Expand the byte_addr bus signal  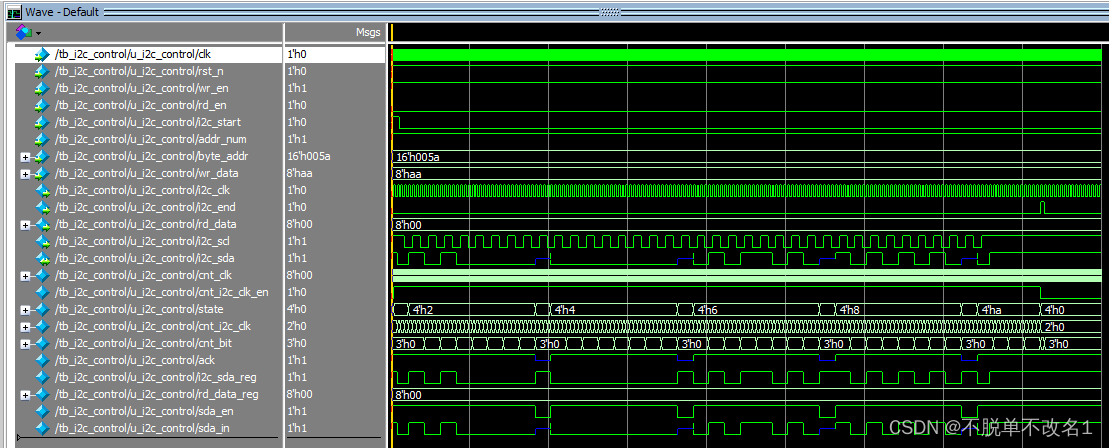tap(26, 156)
